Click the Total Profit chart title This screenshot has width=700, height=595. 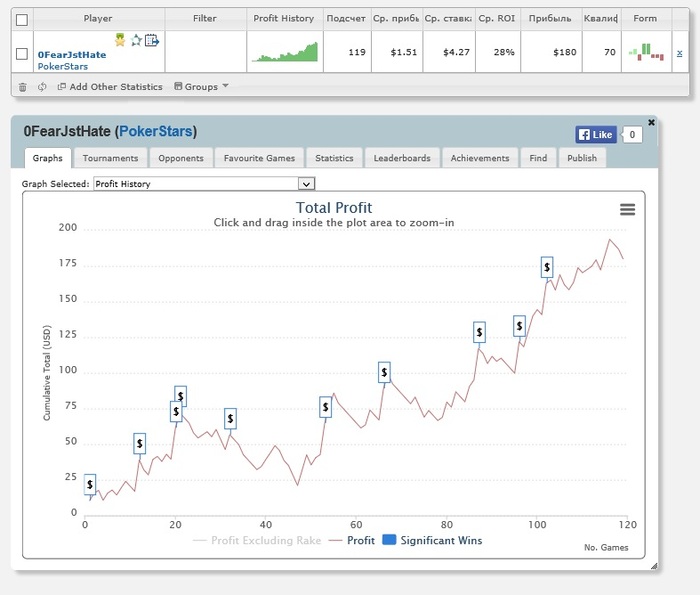pyautogui.click(x=334, y=208)
